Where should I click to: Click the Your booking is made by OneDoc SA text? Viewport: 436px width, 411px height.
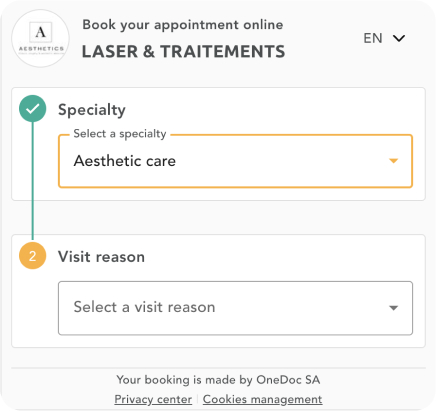coord(218,380)
